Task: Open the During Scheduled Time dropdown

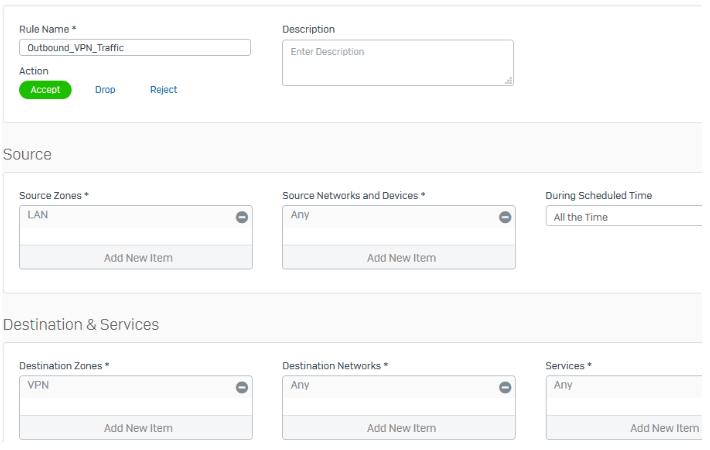Action: [625, 217]
